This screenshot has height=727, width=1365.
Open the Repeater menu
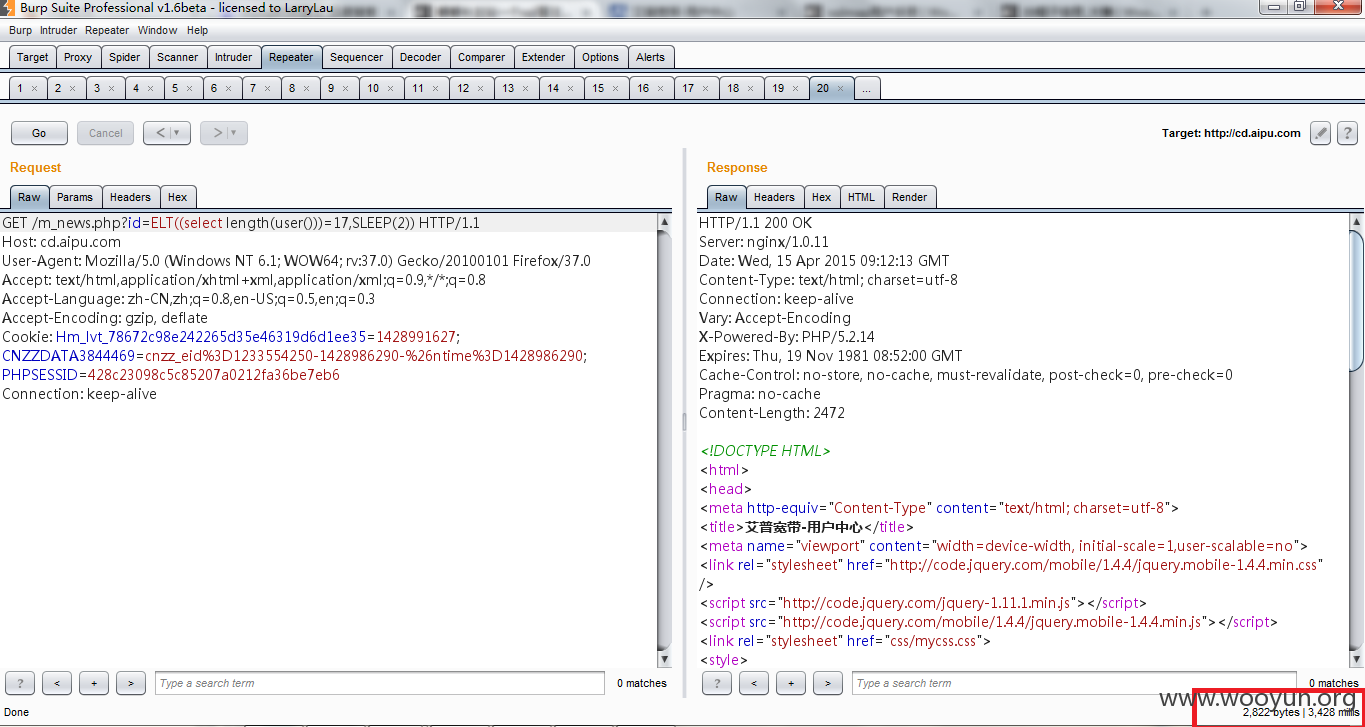point(107,30)
